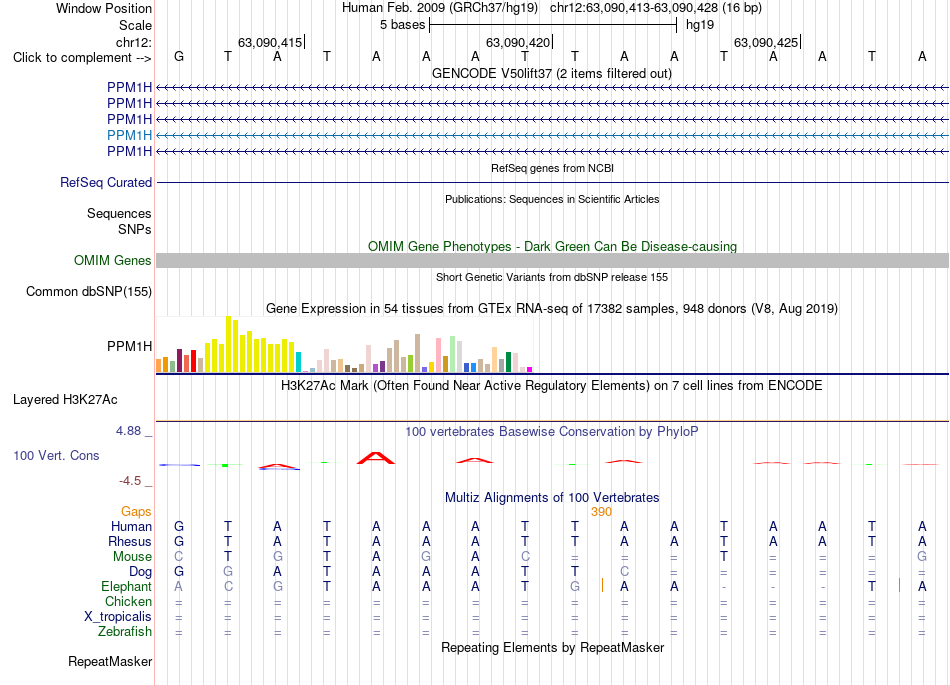Click the -4.5 PhyloP lower scale value
Viewport: 950px width, 685px height.
click(x=130, y=481)
